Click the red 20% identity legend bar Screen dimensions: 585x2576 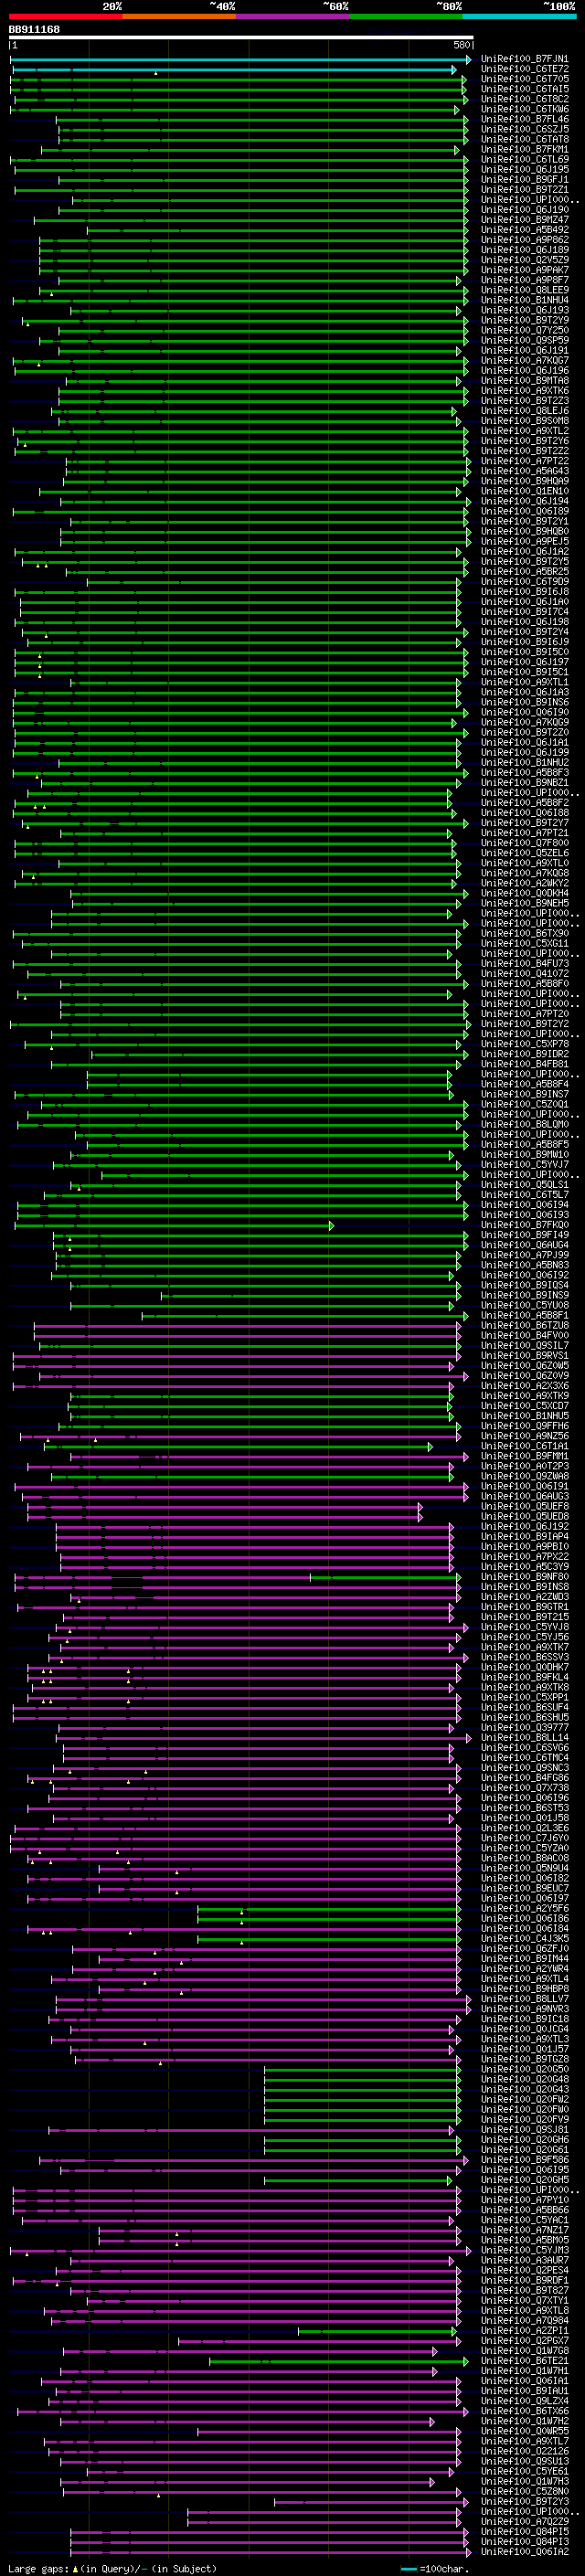point(65,16)
